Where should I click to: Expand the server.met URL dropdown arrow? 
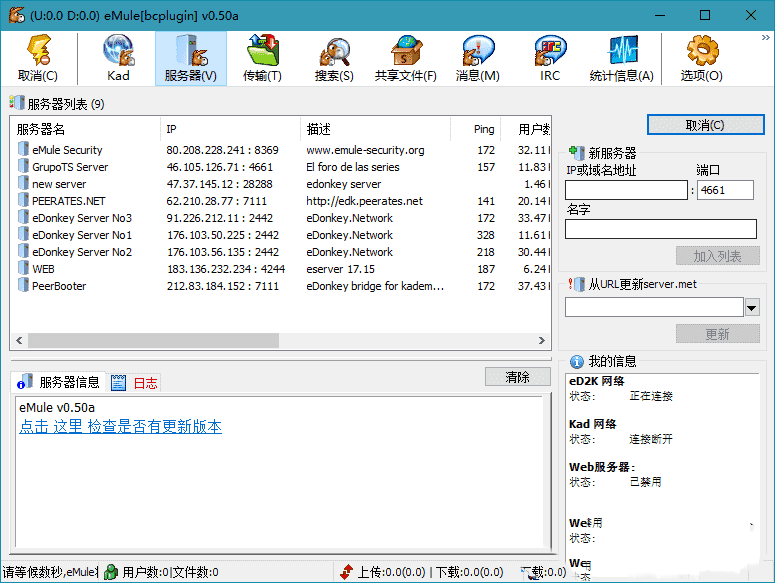pos(752,307)
